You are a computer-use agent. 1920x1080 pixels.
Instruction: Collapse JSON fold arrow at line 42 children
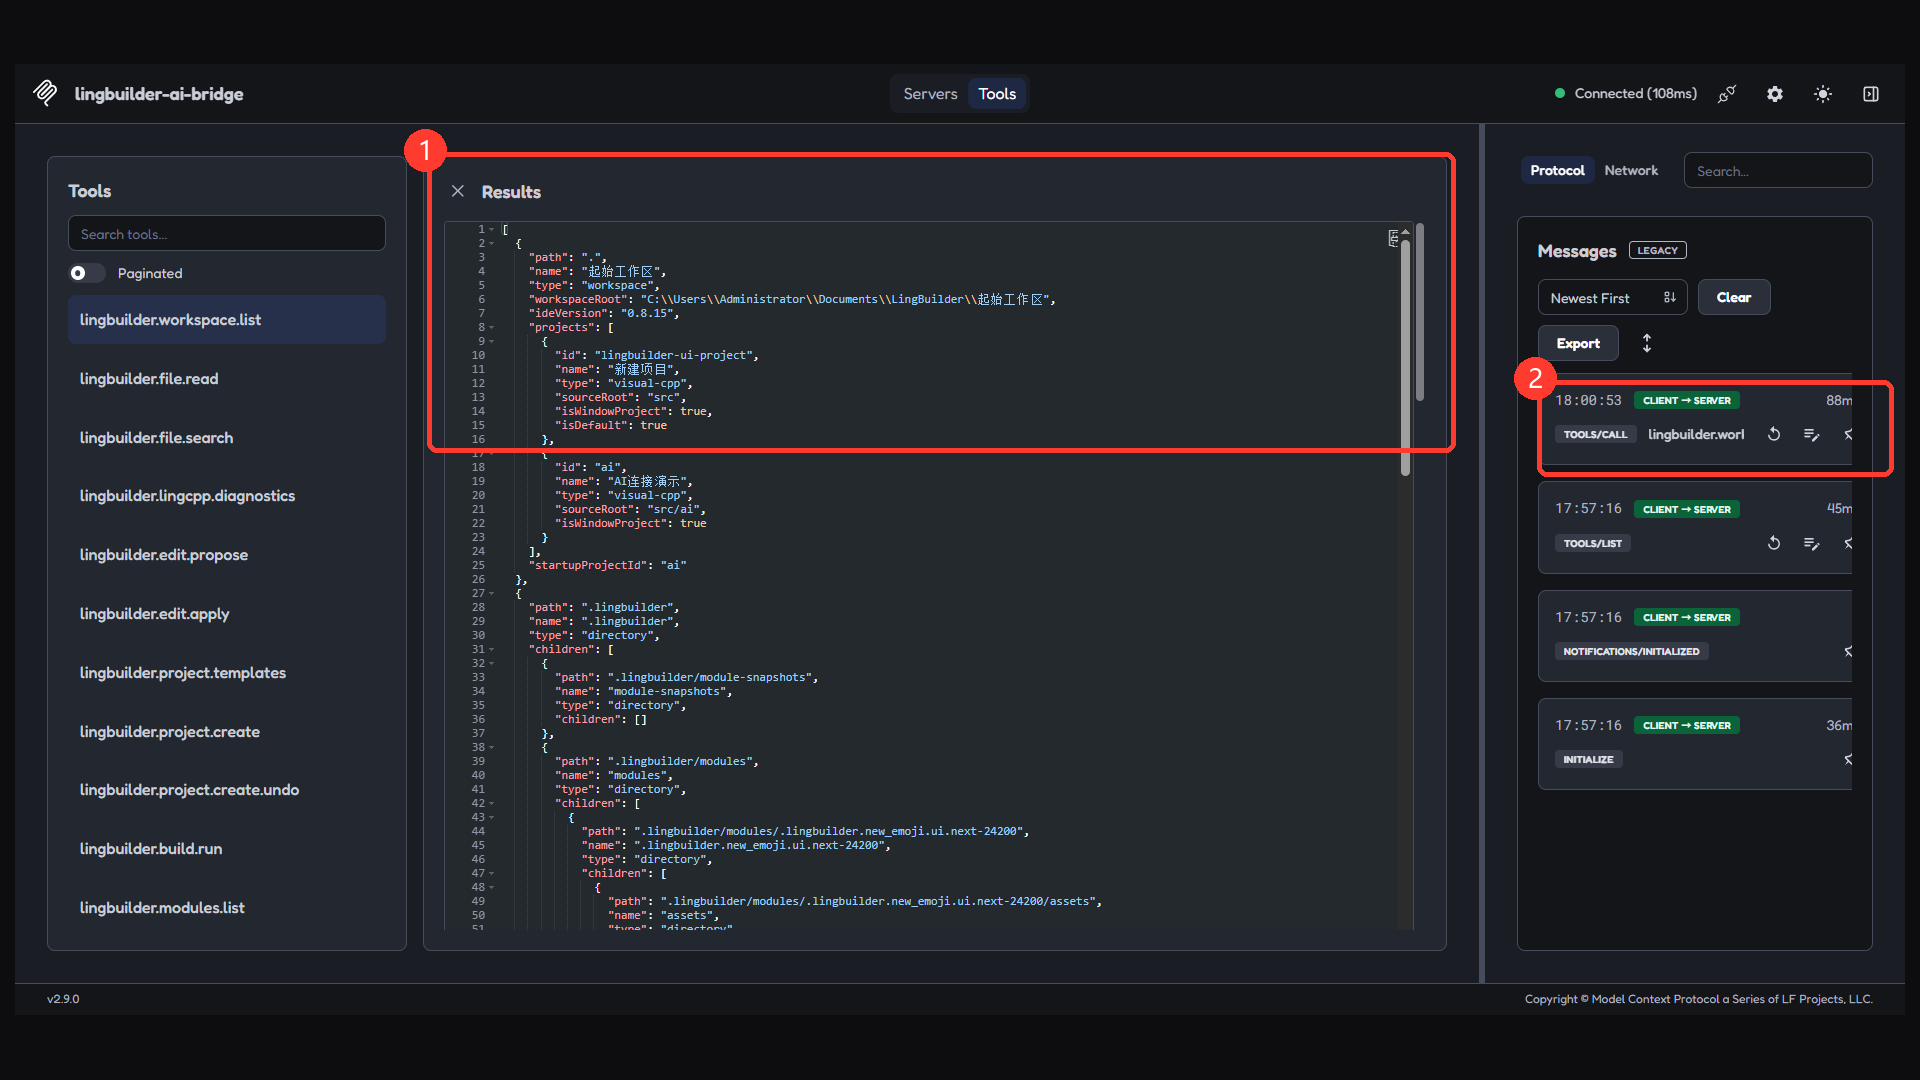point(492,804)
